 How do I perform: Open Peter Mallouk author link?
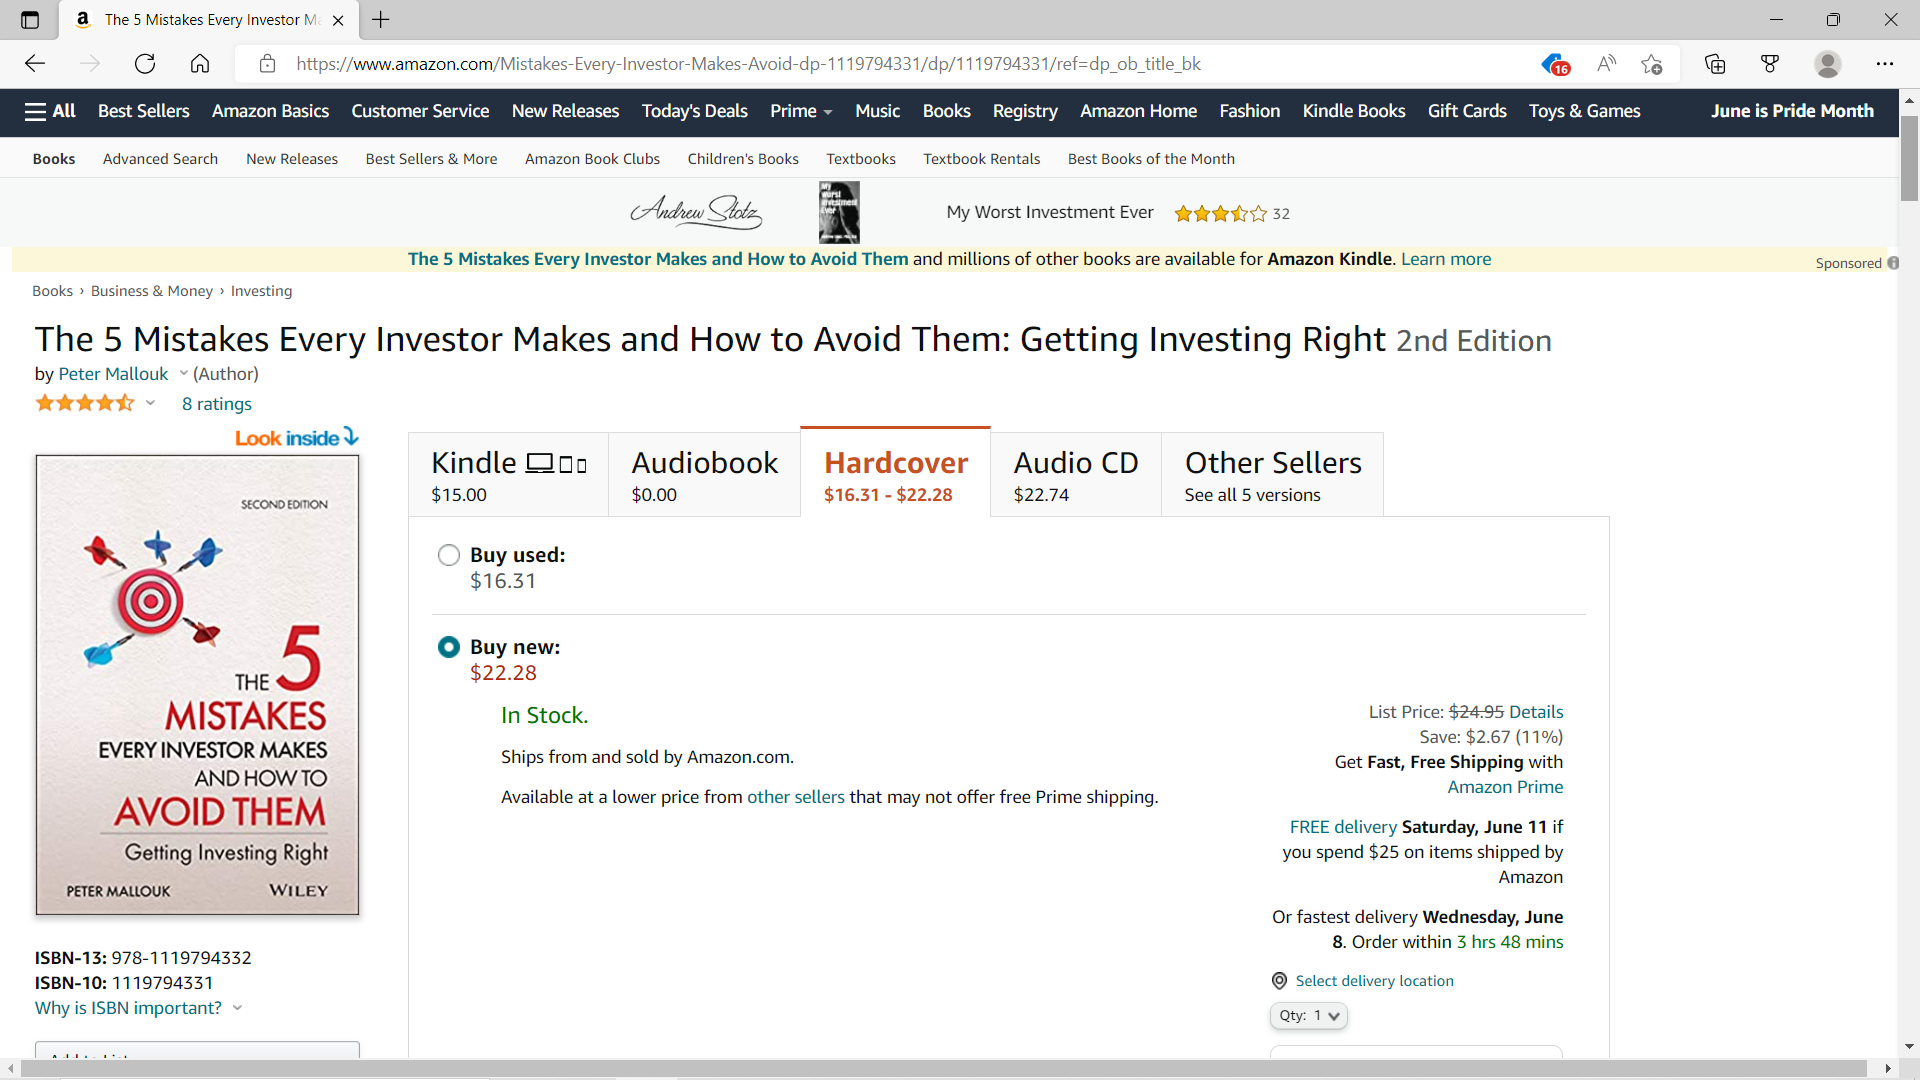click(x=113, y=374)
